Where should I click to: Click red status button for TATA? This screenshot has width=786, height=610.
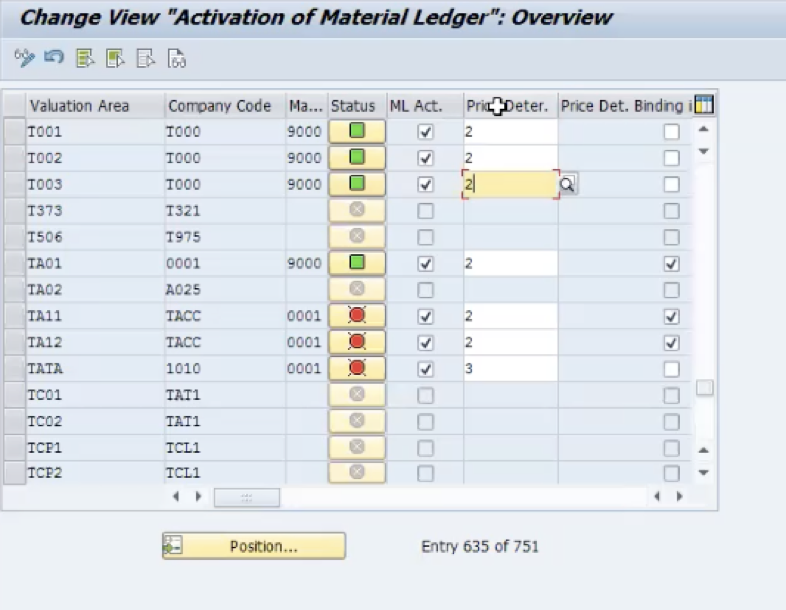[x=357, y=368]
